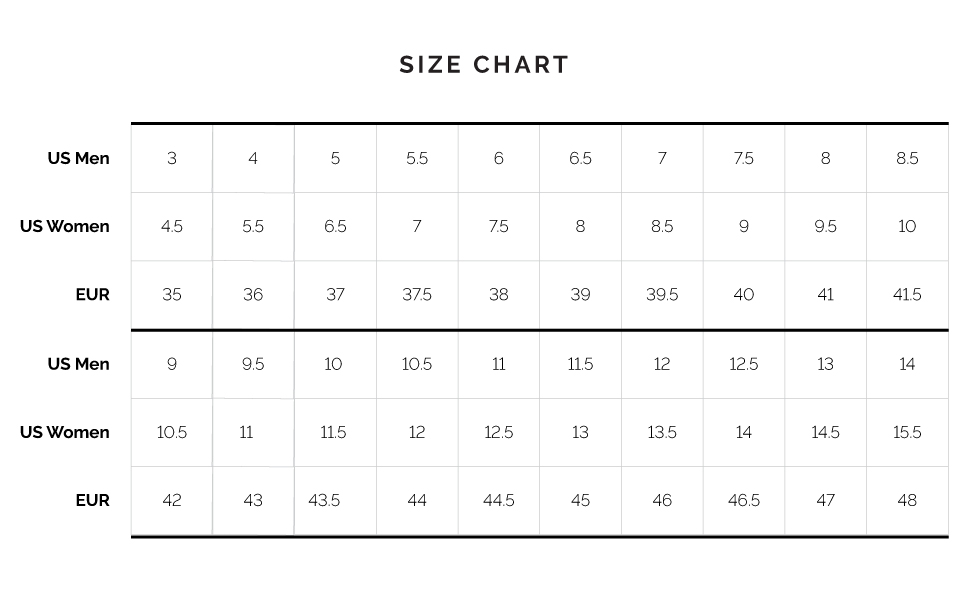Click the US Men 5.5 cell
The image size is (970, 600).
tap(417, 159)
